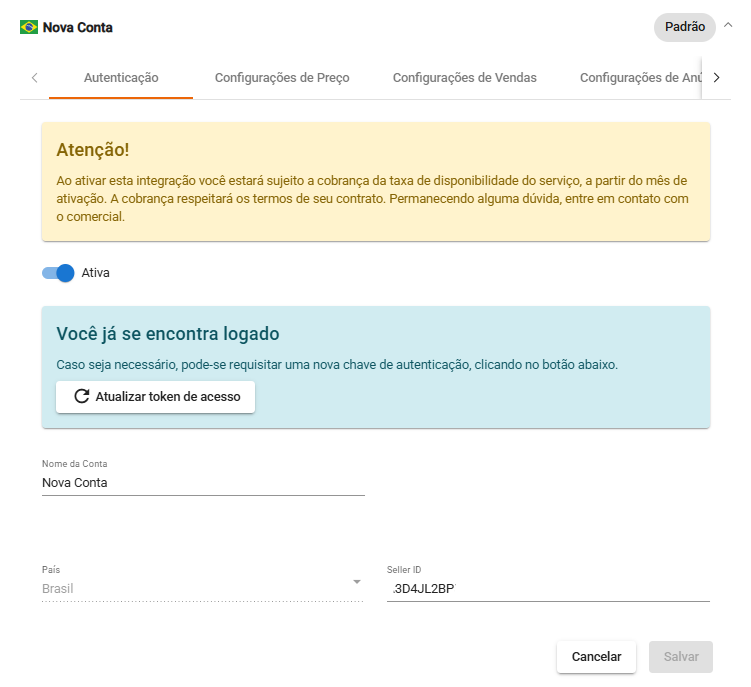Click the Nova Conta panel title

78,27
